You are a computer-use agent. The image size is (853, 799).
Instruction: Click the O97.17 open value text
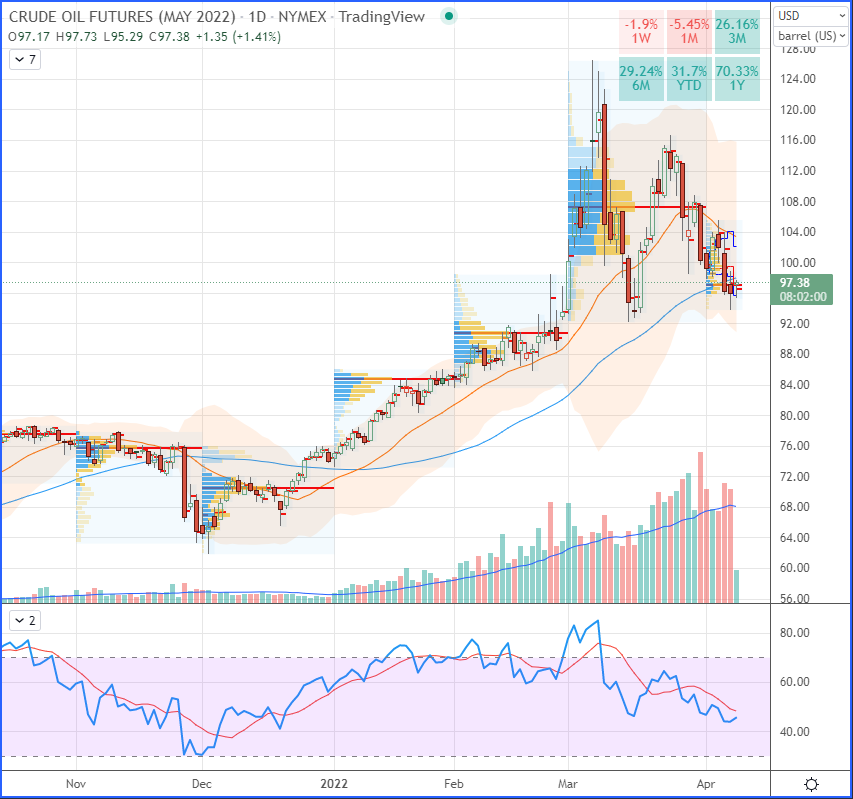click(29, 37)
